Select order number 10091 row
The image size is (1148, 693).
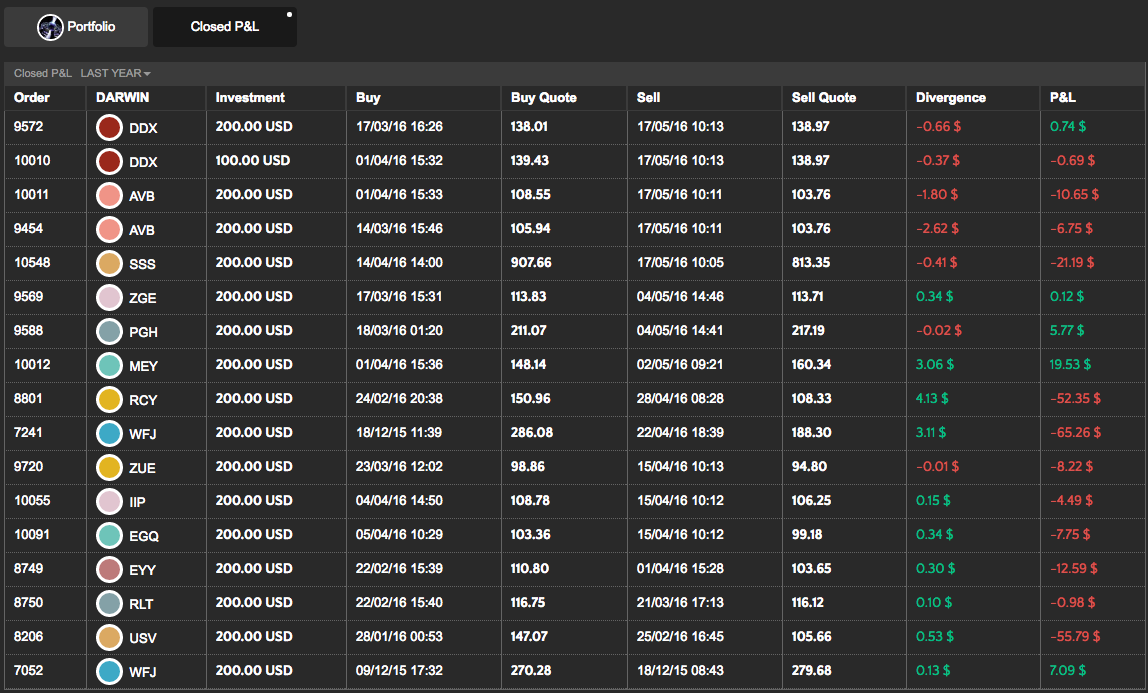[32, 535]
